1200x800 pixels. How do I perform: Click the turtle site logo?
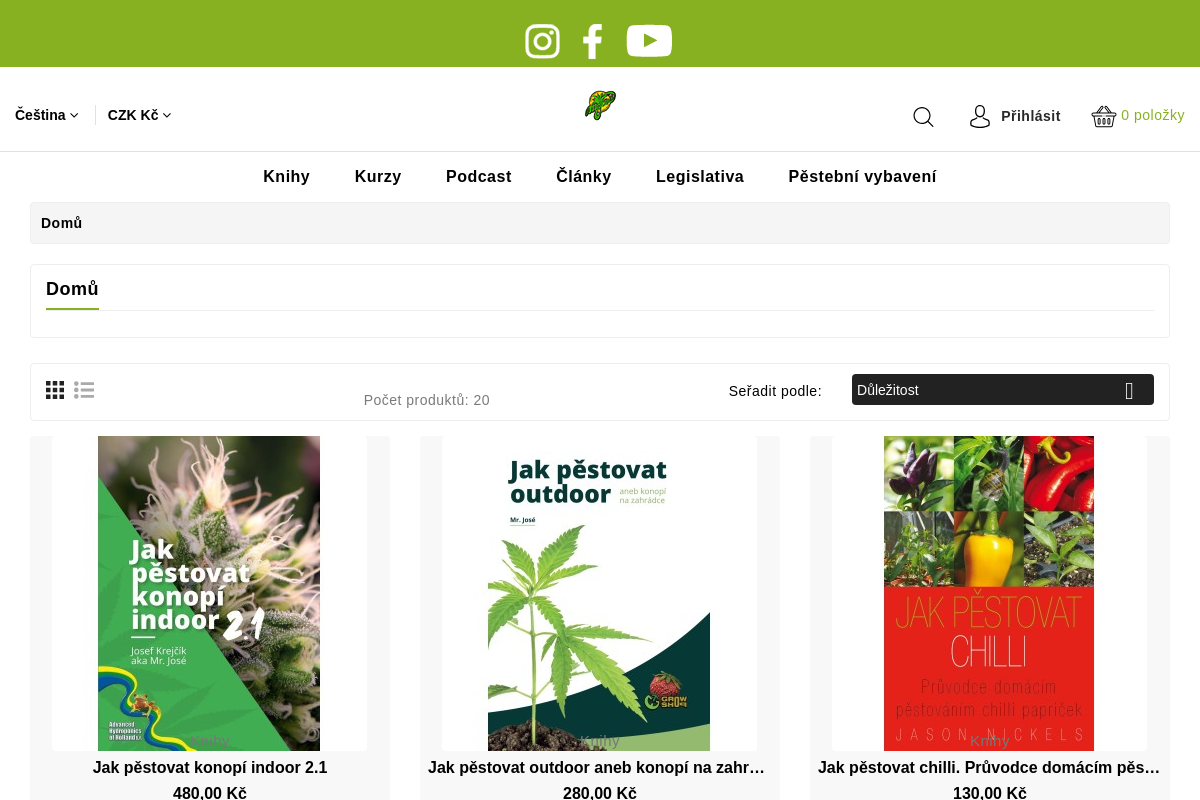[600, 105]
